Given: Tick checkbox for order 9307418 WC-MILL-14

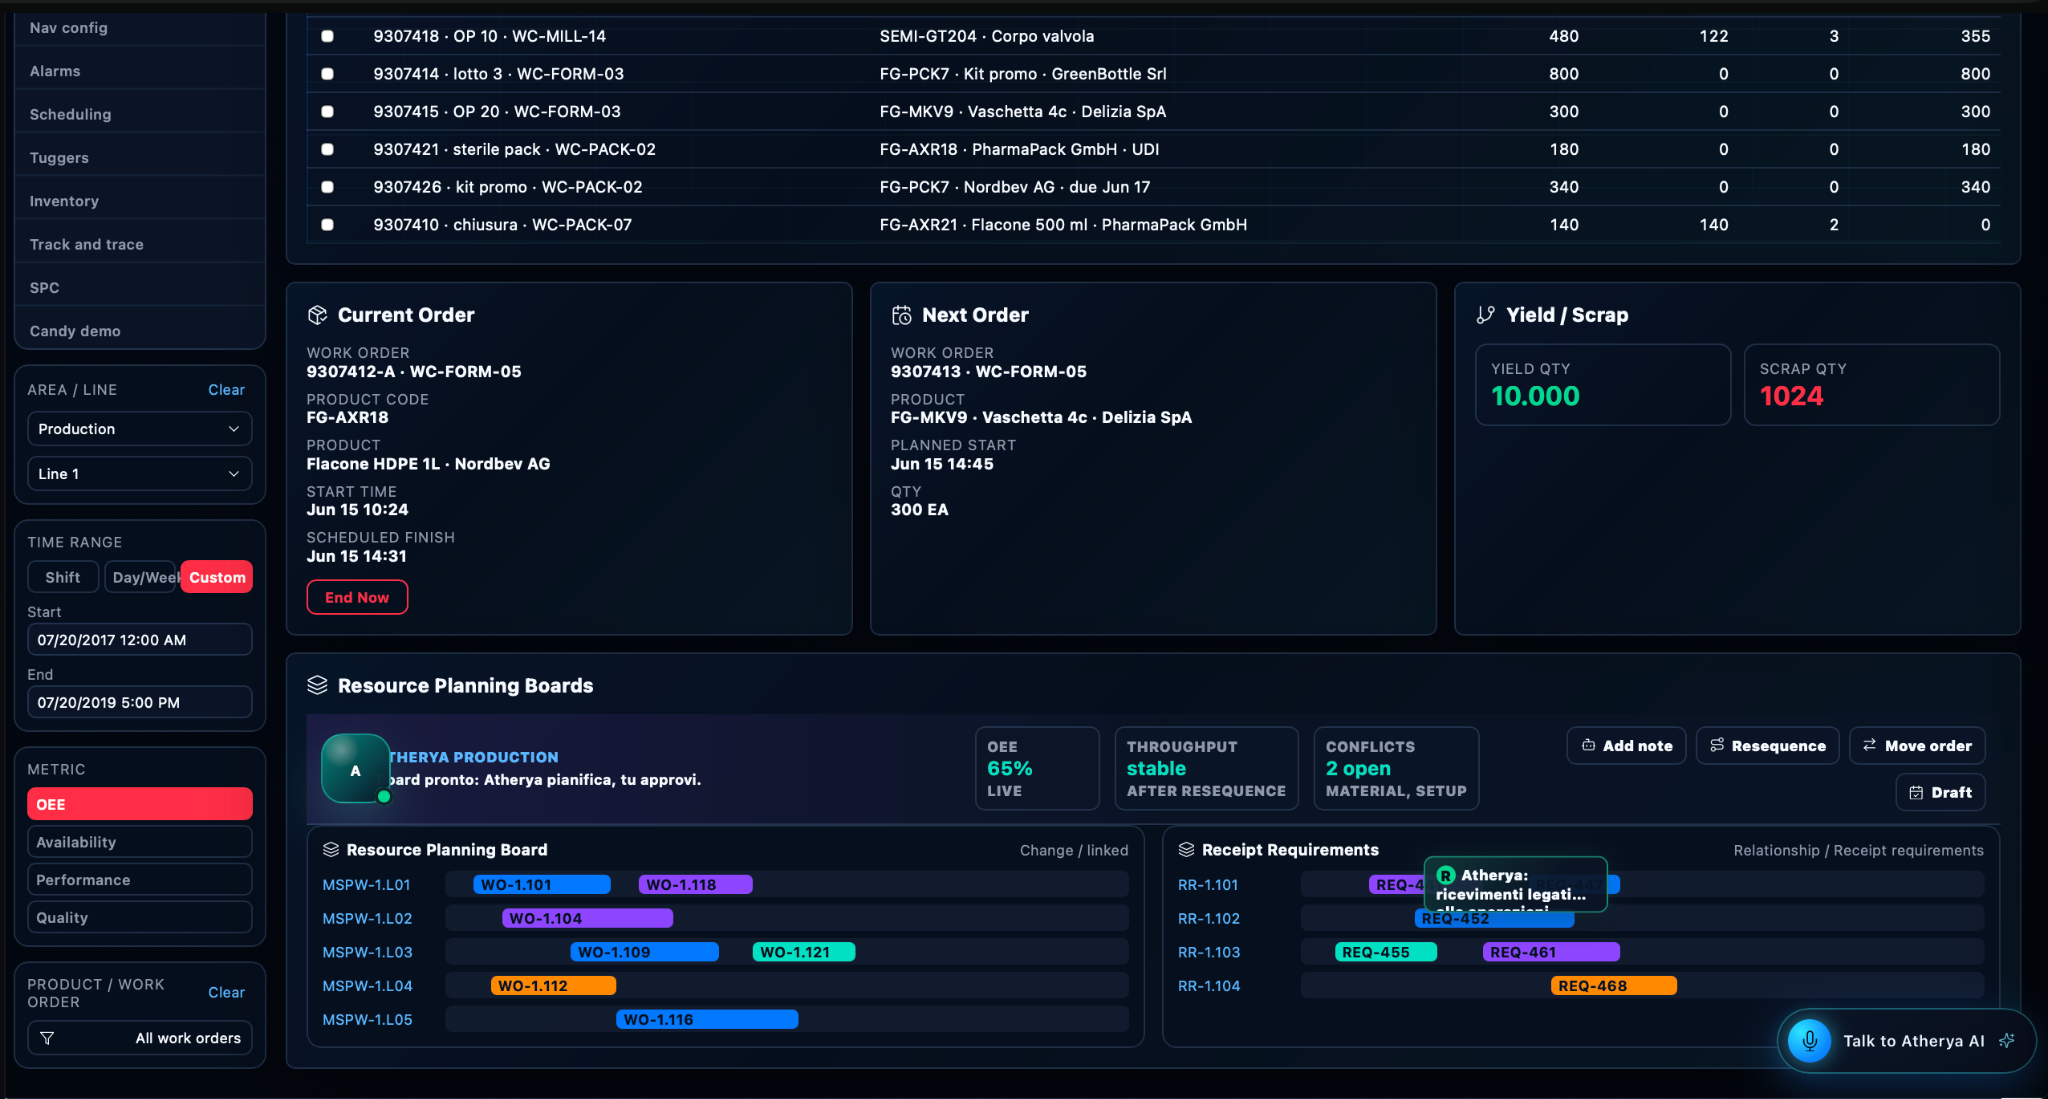Looking at the screenshot, I should tap(327, 36).
